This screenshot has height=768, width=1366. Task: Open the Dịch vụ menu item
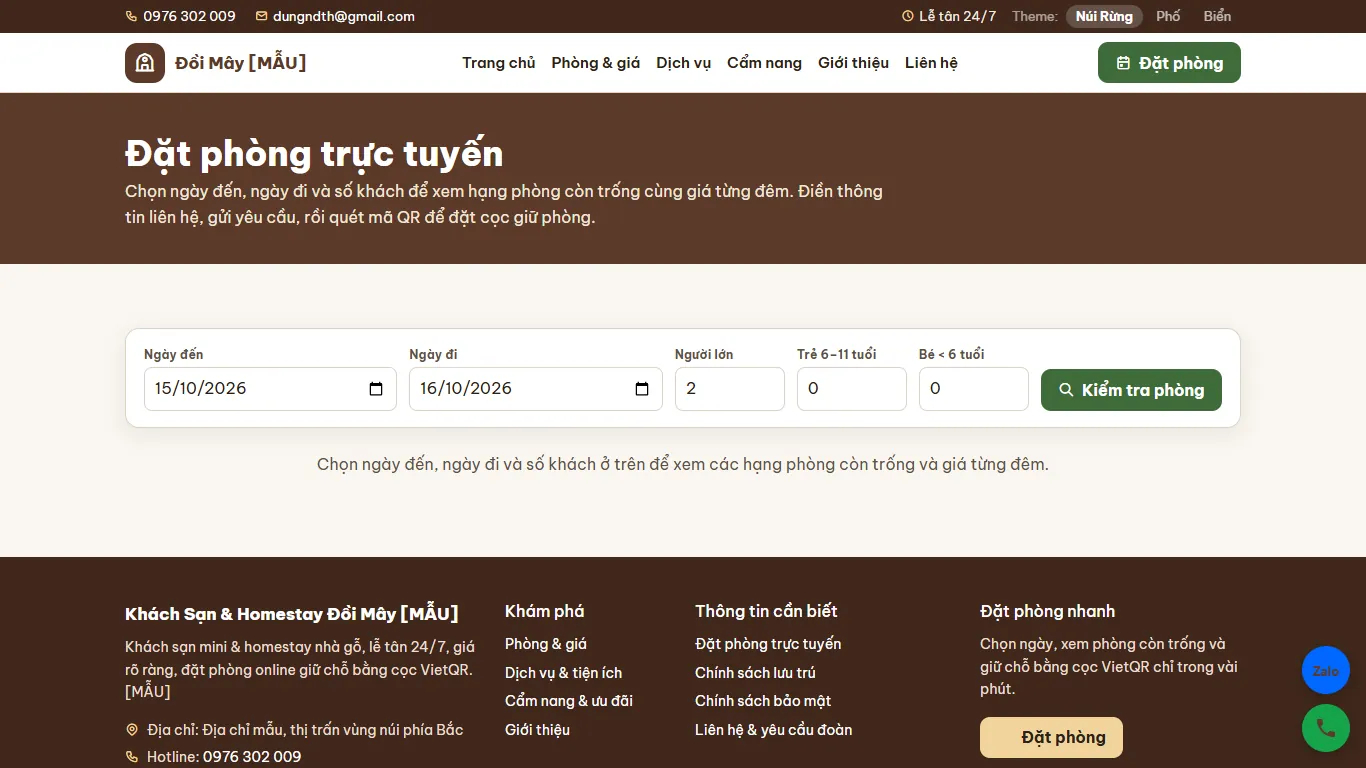(x=684, y=63)
